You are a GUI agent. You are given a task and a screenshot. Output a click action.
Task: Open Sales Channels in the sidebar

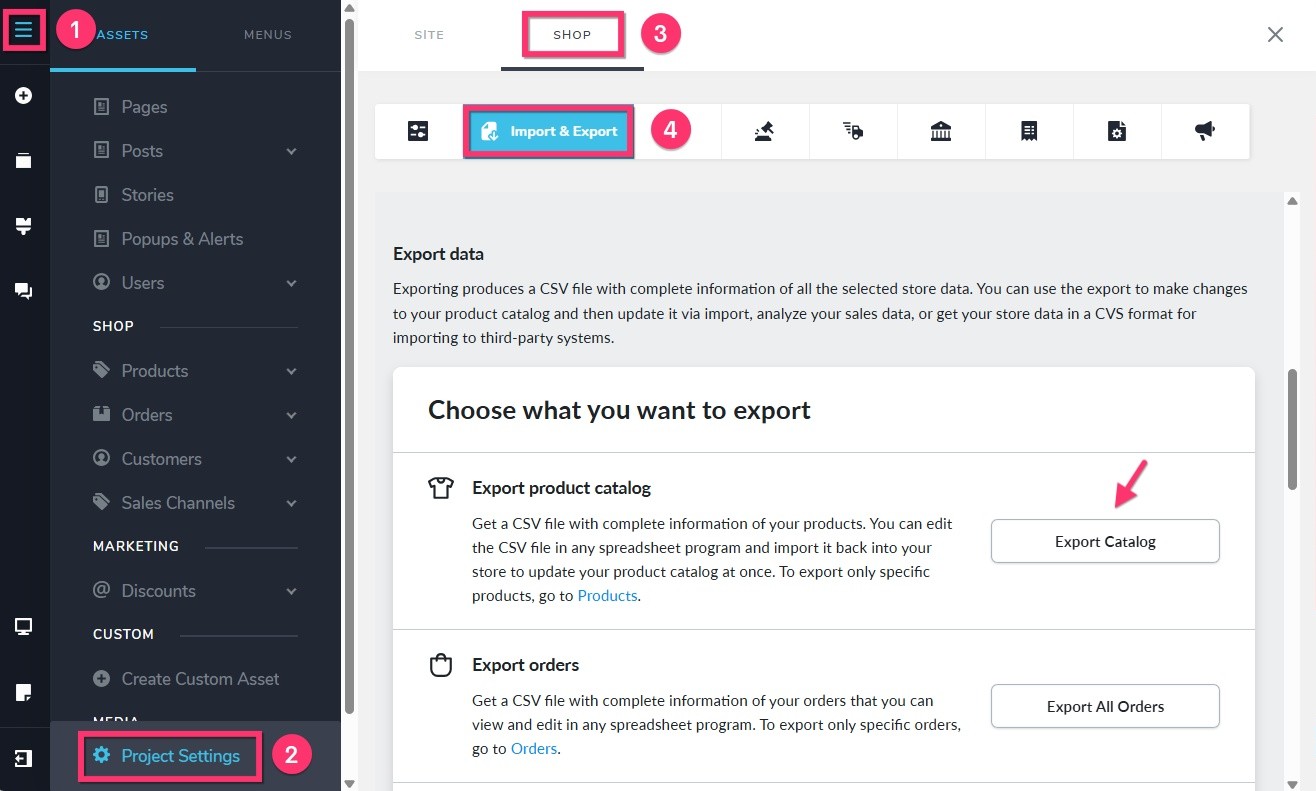(178, 503)
